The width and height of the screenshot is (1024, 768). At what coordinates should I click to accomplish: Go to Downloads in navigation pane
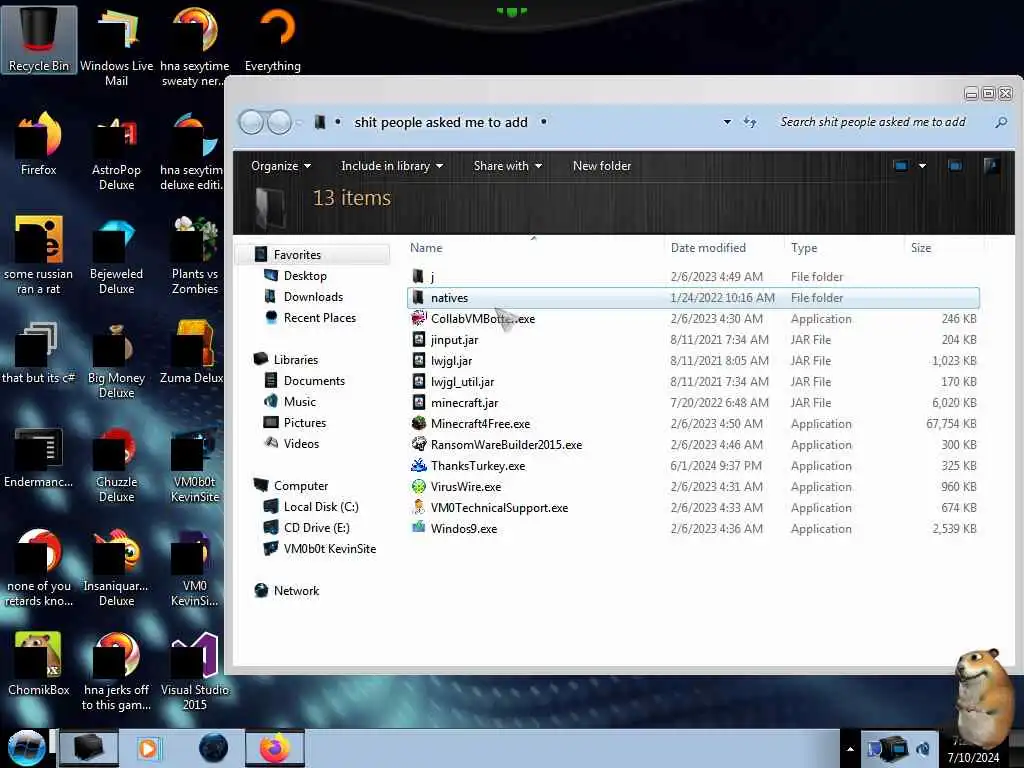313,296
